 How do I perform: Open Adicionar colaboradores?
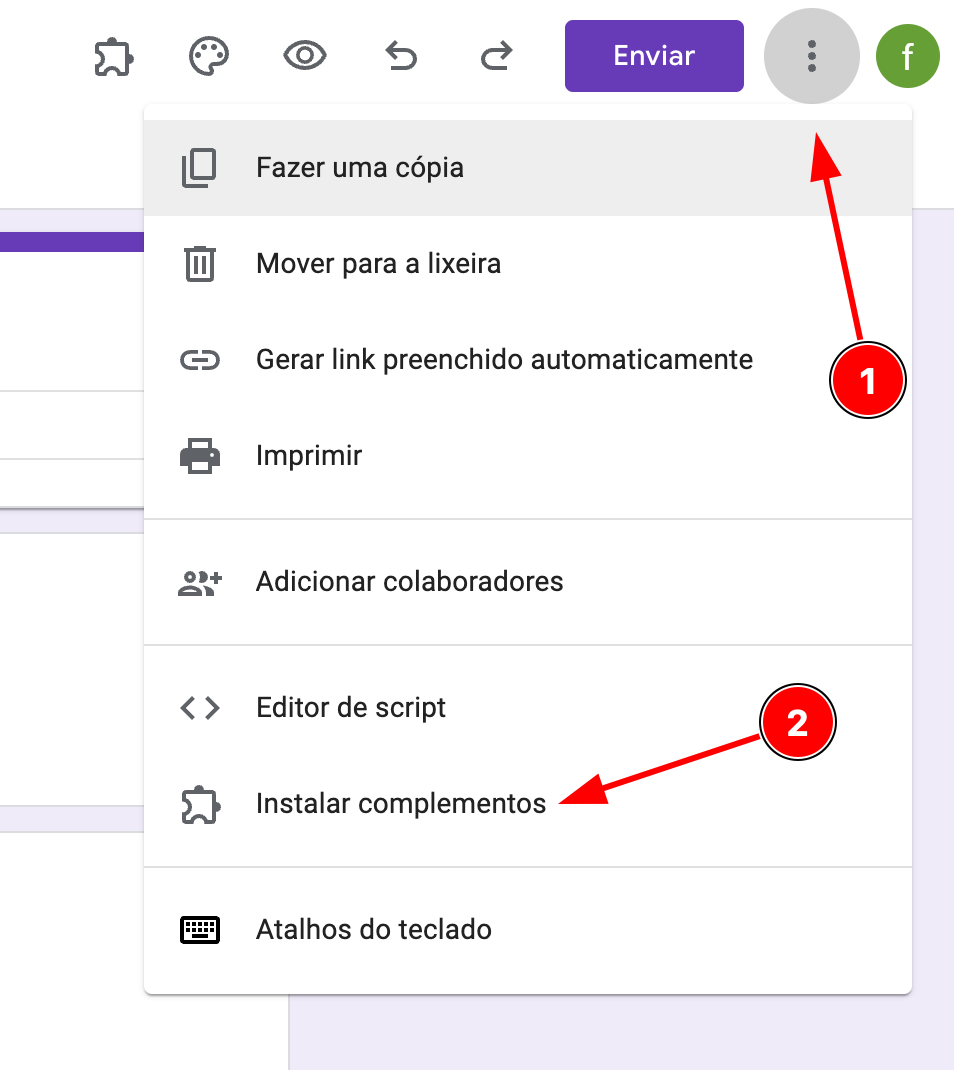pos(409,581)
